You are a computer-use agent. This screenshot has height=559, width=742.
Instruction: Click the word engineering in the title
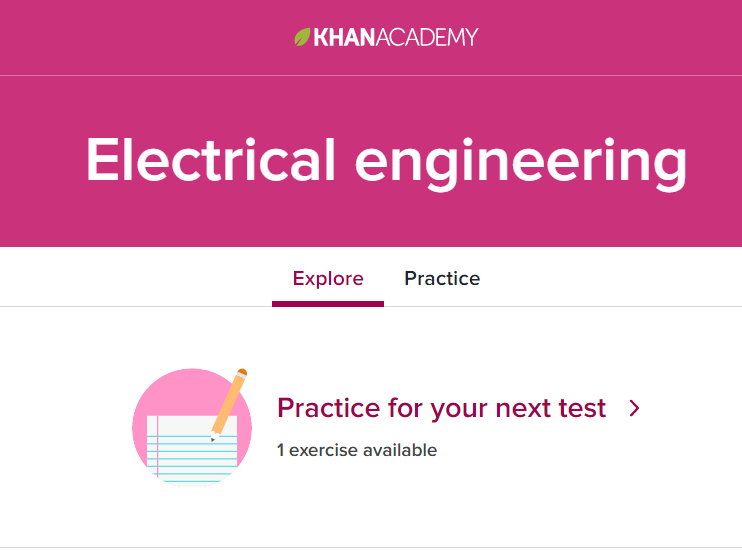(x=521, y=164)
